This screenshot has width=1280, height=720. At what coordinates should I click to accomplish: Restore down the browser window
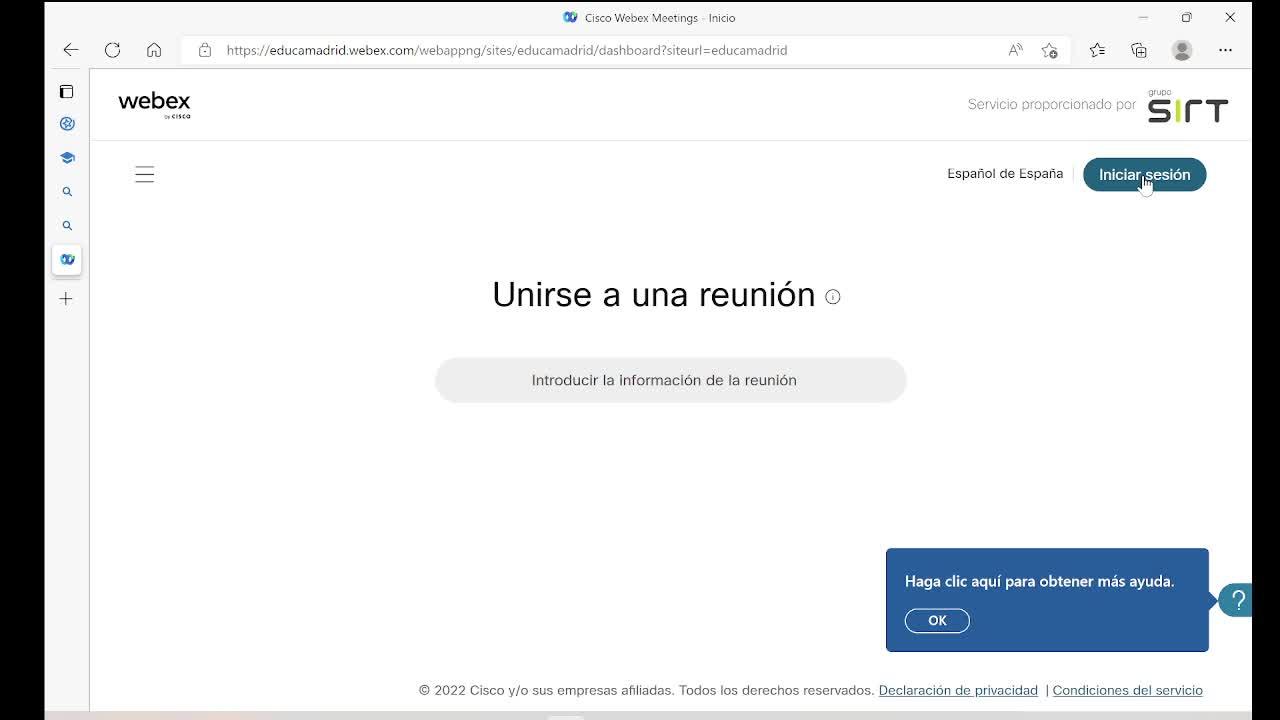click(1186, 17)
